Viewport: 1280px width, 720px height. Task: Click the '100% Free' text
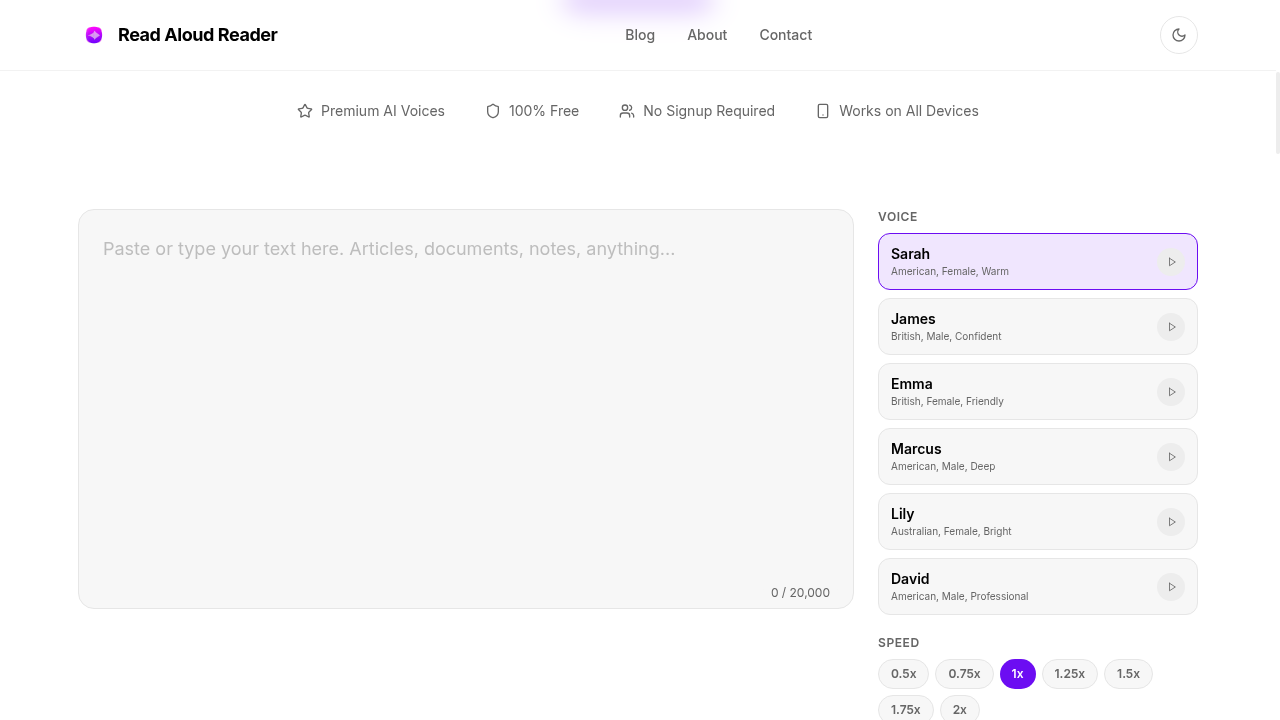[x=544, y=111]
